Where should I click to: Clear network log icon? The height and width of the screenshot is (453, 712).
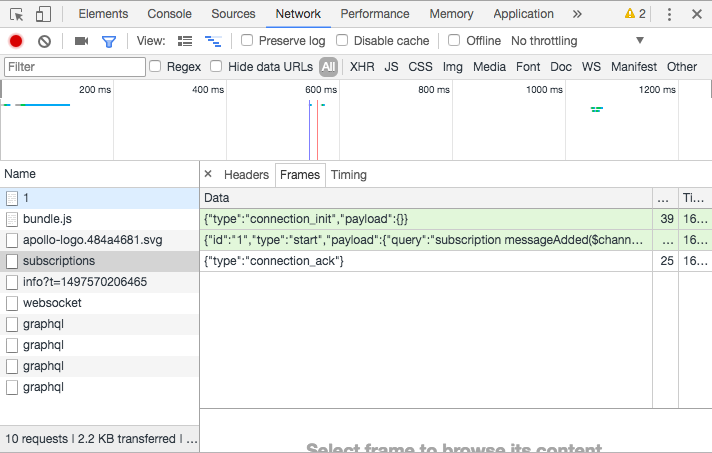tap(44, 41)
